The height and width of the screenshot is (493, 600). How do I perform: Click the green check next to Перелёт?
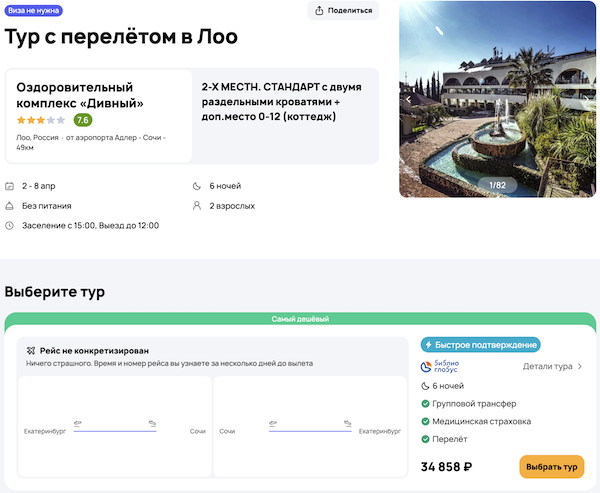pos(426,439)
